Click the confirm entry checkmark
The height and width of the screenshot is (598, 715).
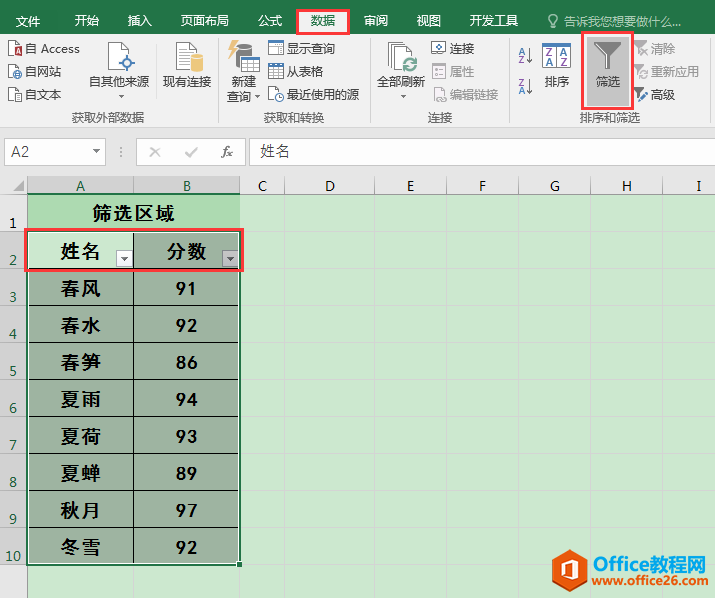(x=191, y=152)
